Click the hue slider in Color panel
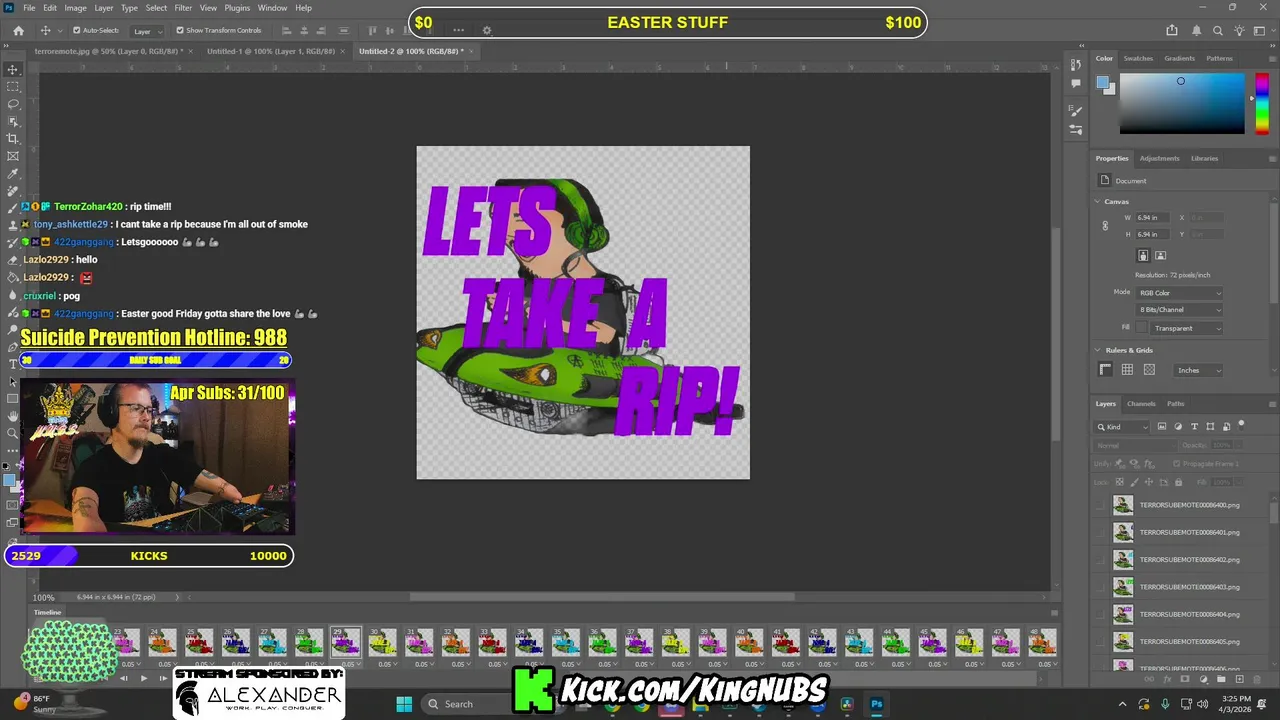 [x=1262, y=104]
